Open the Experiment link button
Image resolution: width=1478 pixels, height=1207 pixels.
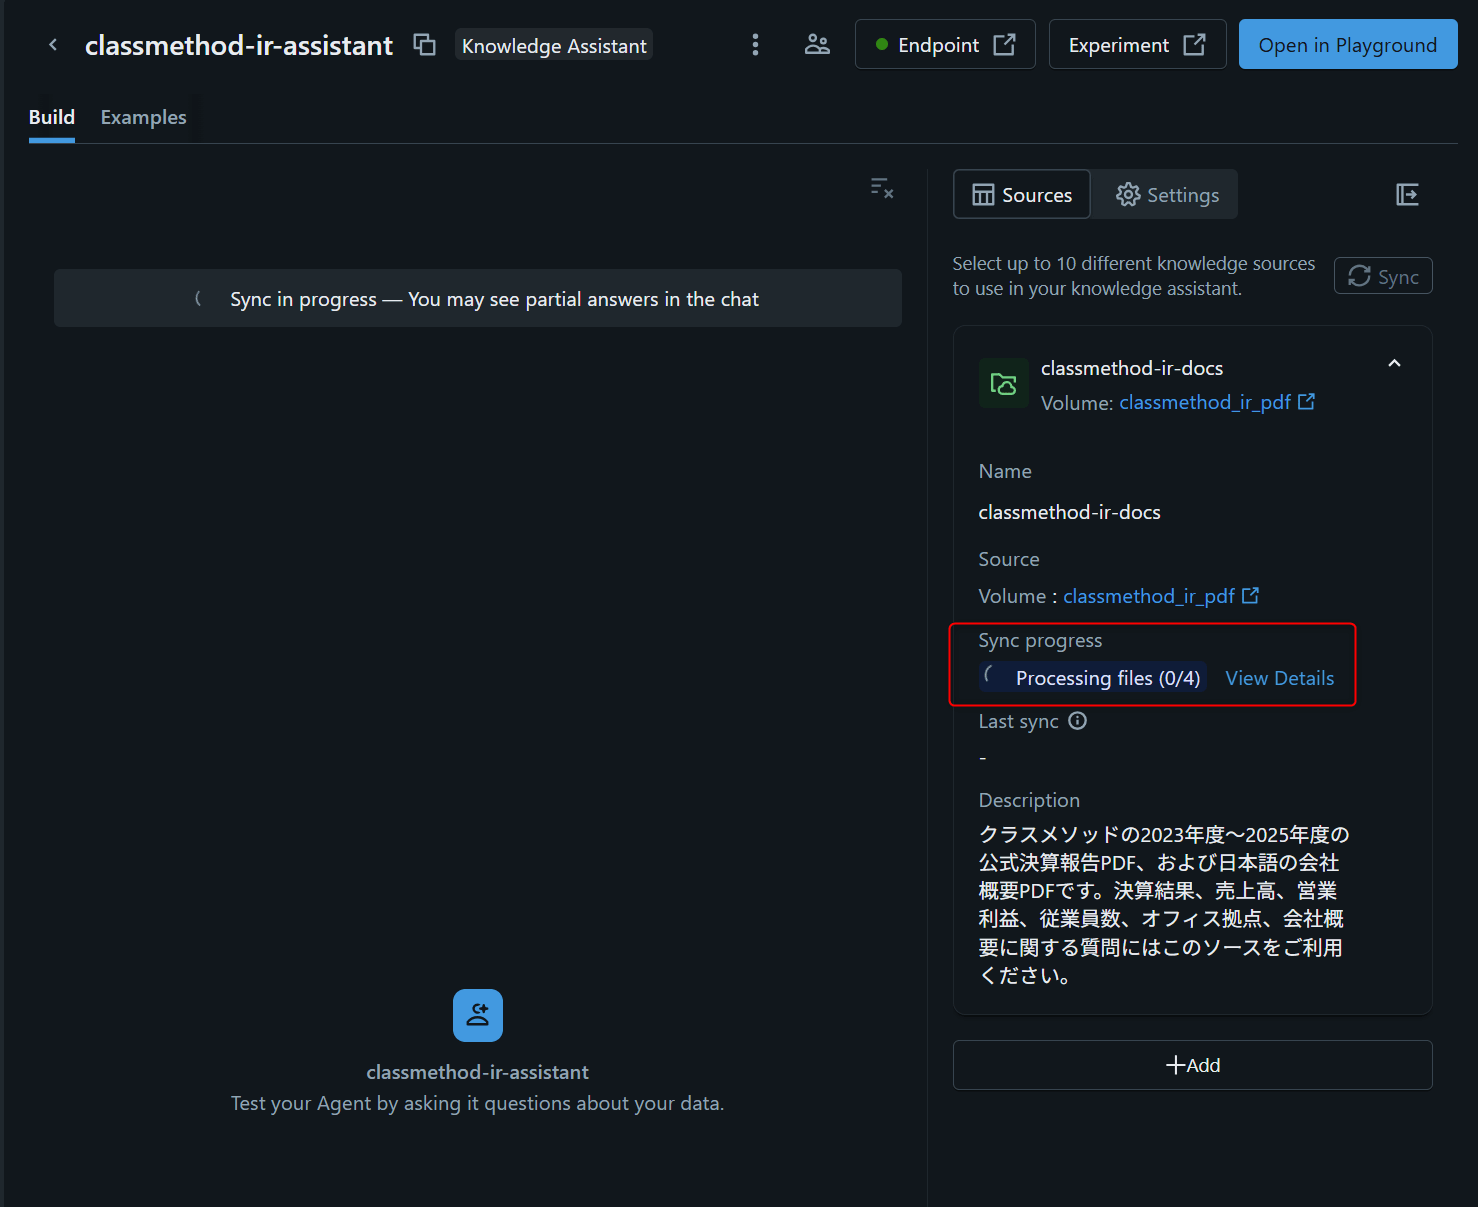click(x=1137, y=45)
